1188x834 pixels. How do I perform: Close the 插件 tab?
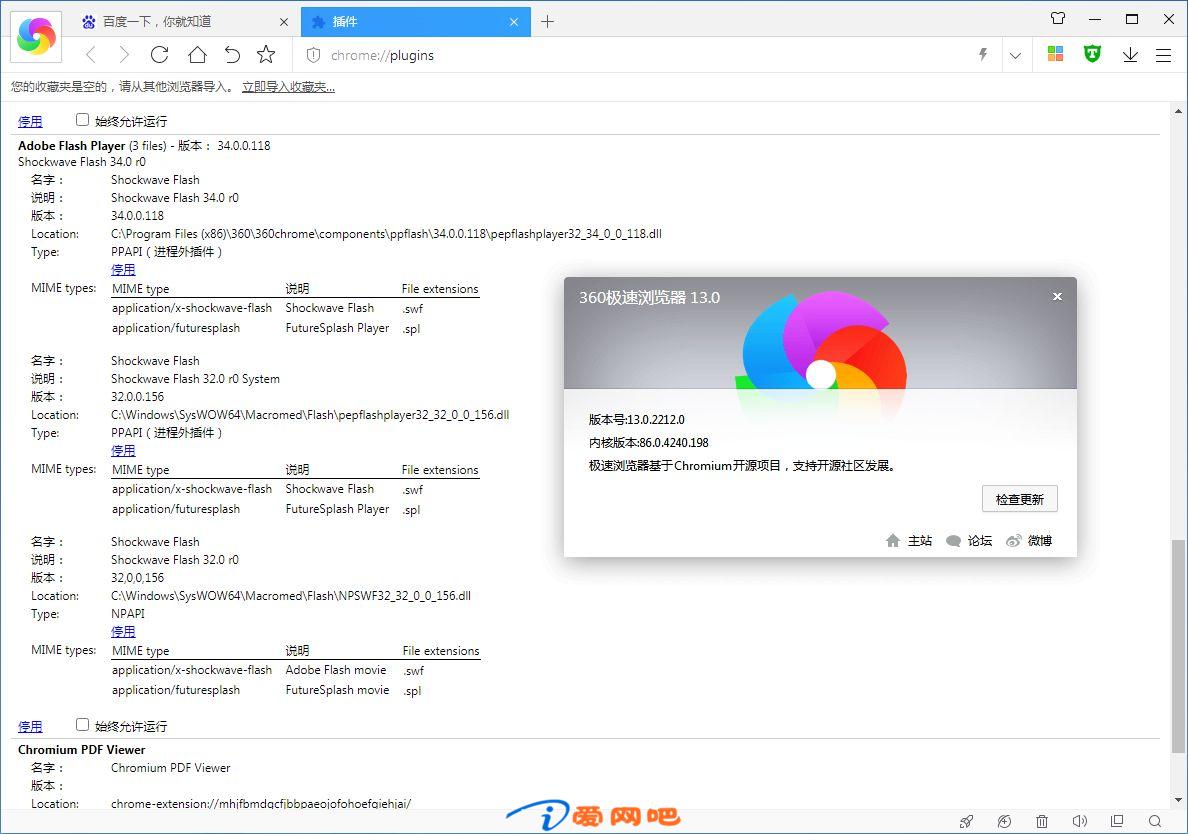click(514, 22)
